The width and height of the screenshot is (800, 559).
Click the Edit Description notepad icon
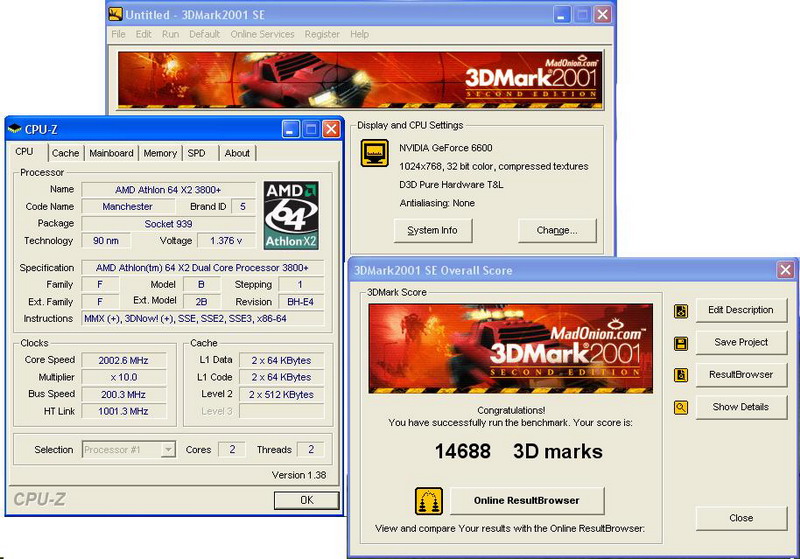coord(681,311)
